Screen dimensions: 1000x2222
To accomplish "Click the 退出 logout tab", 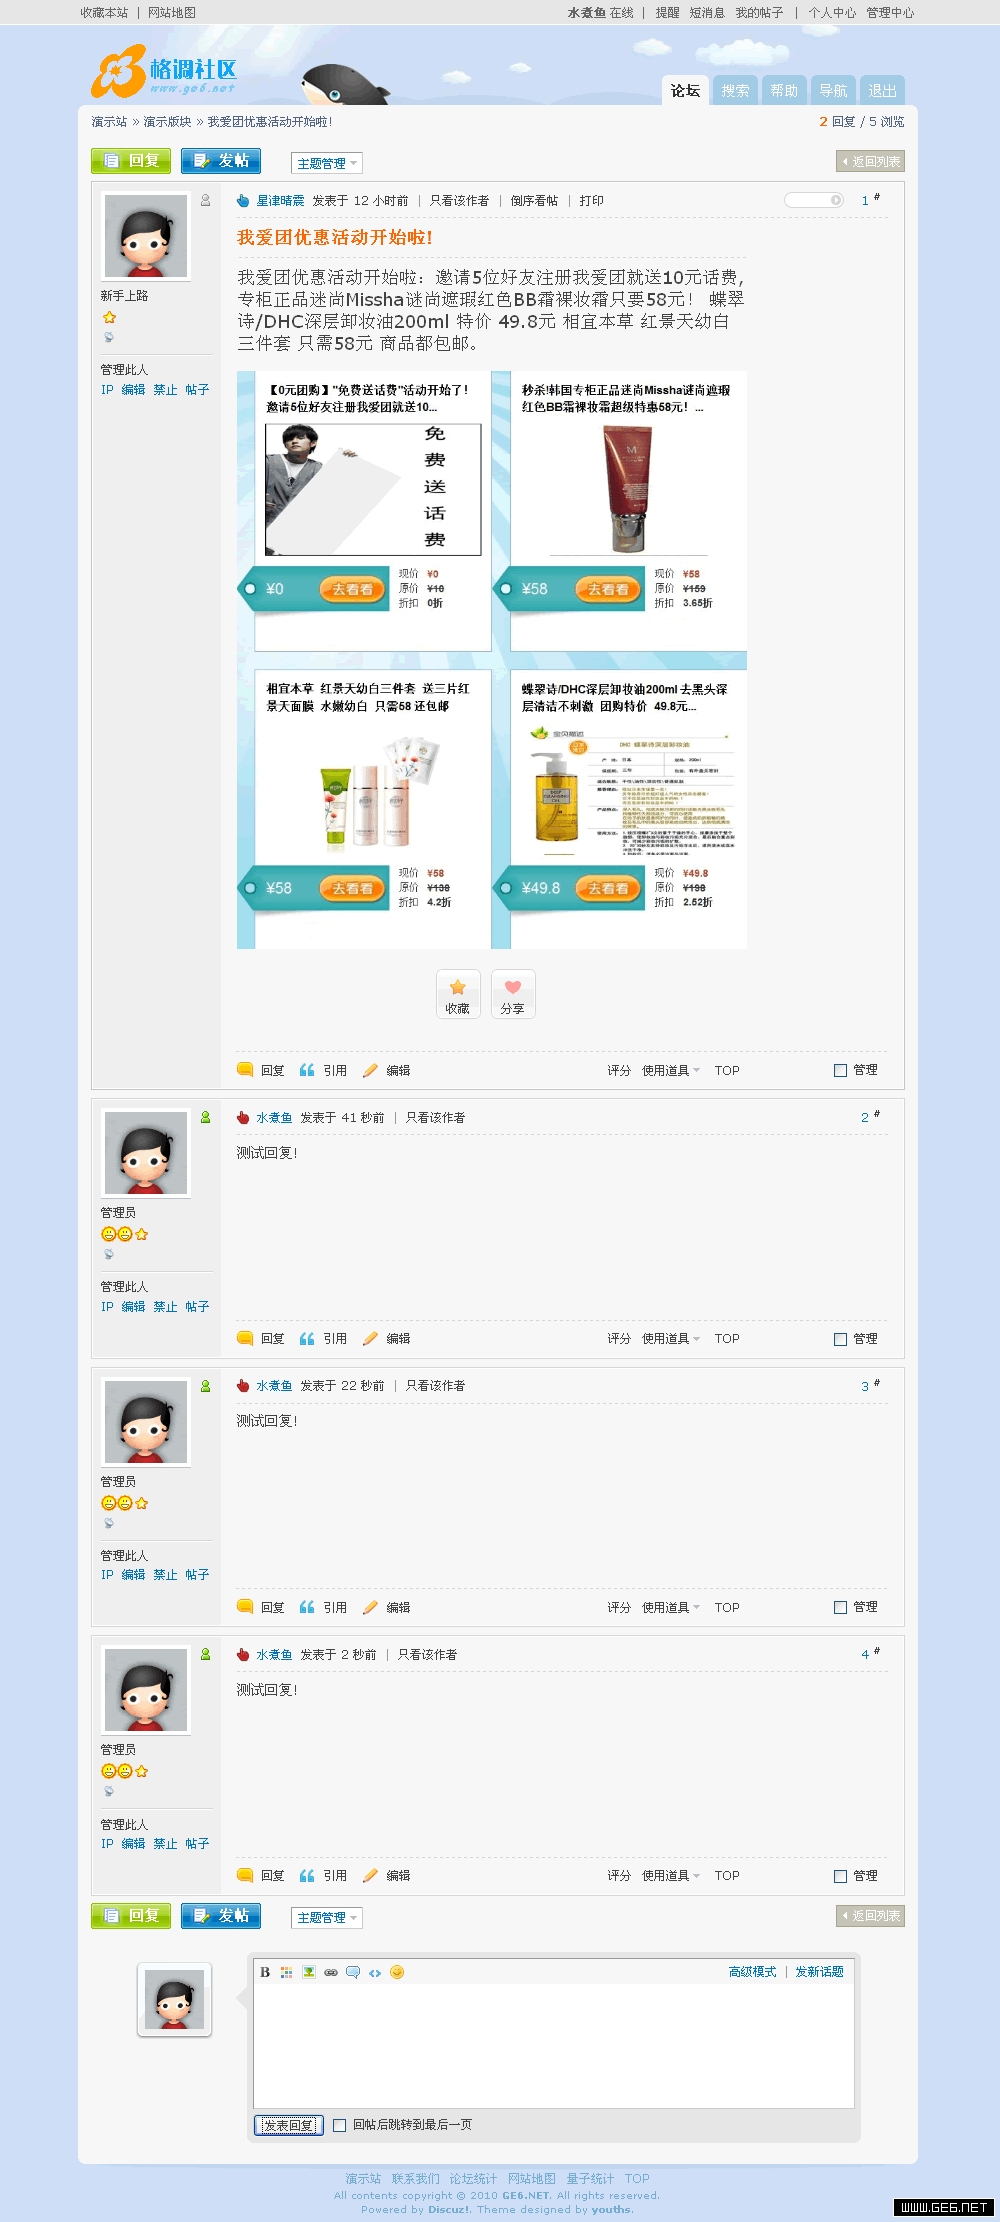I will [x=882, y=90].
